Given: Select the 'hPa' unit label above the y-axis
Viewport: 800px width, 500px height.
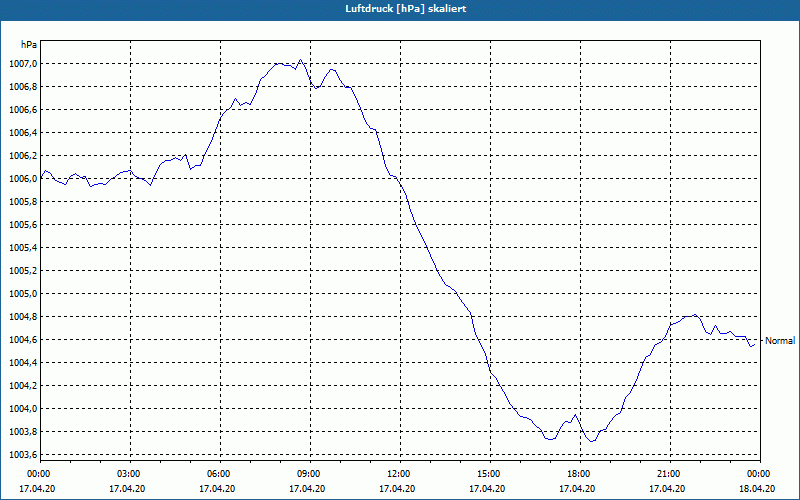Looking at the screenshot, I should pyautogui.click(x=29, y=45).
